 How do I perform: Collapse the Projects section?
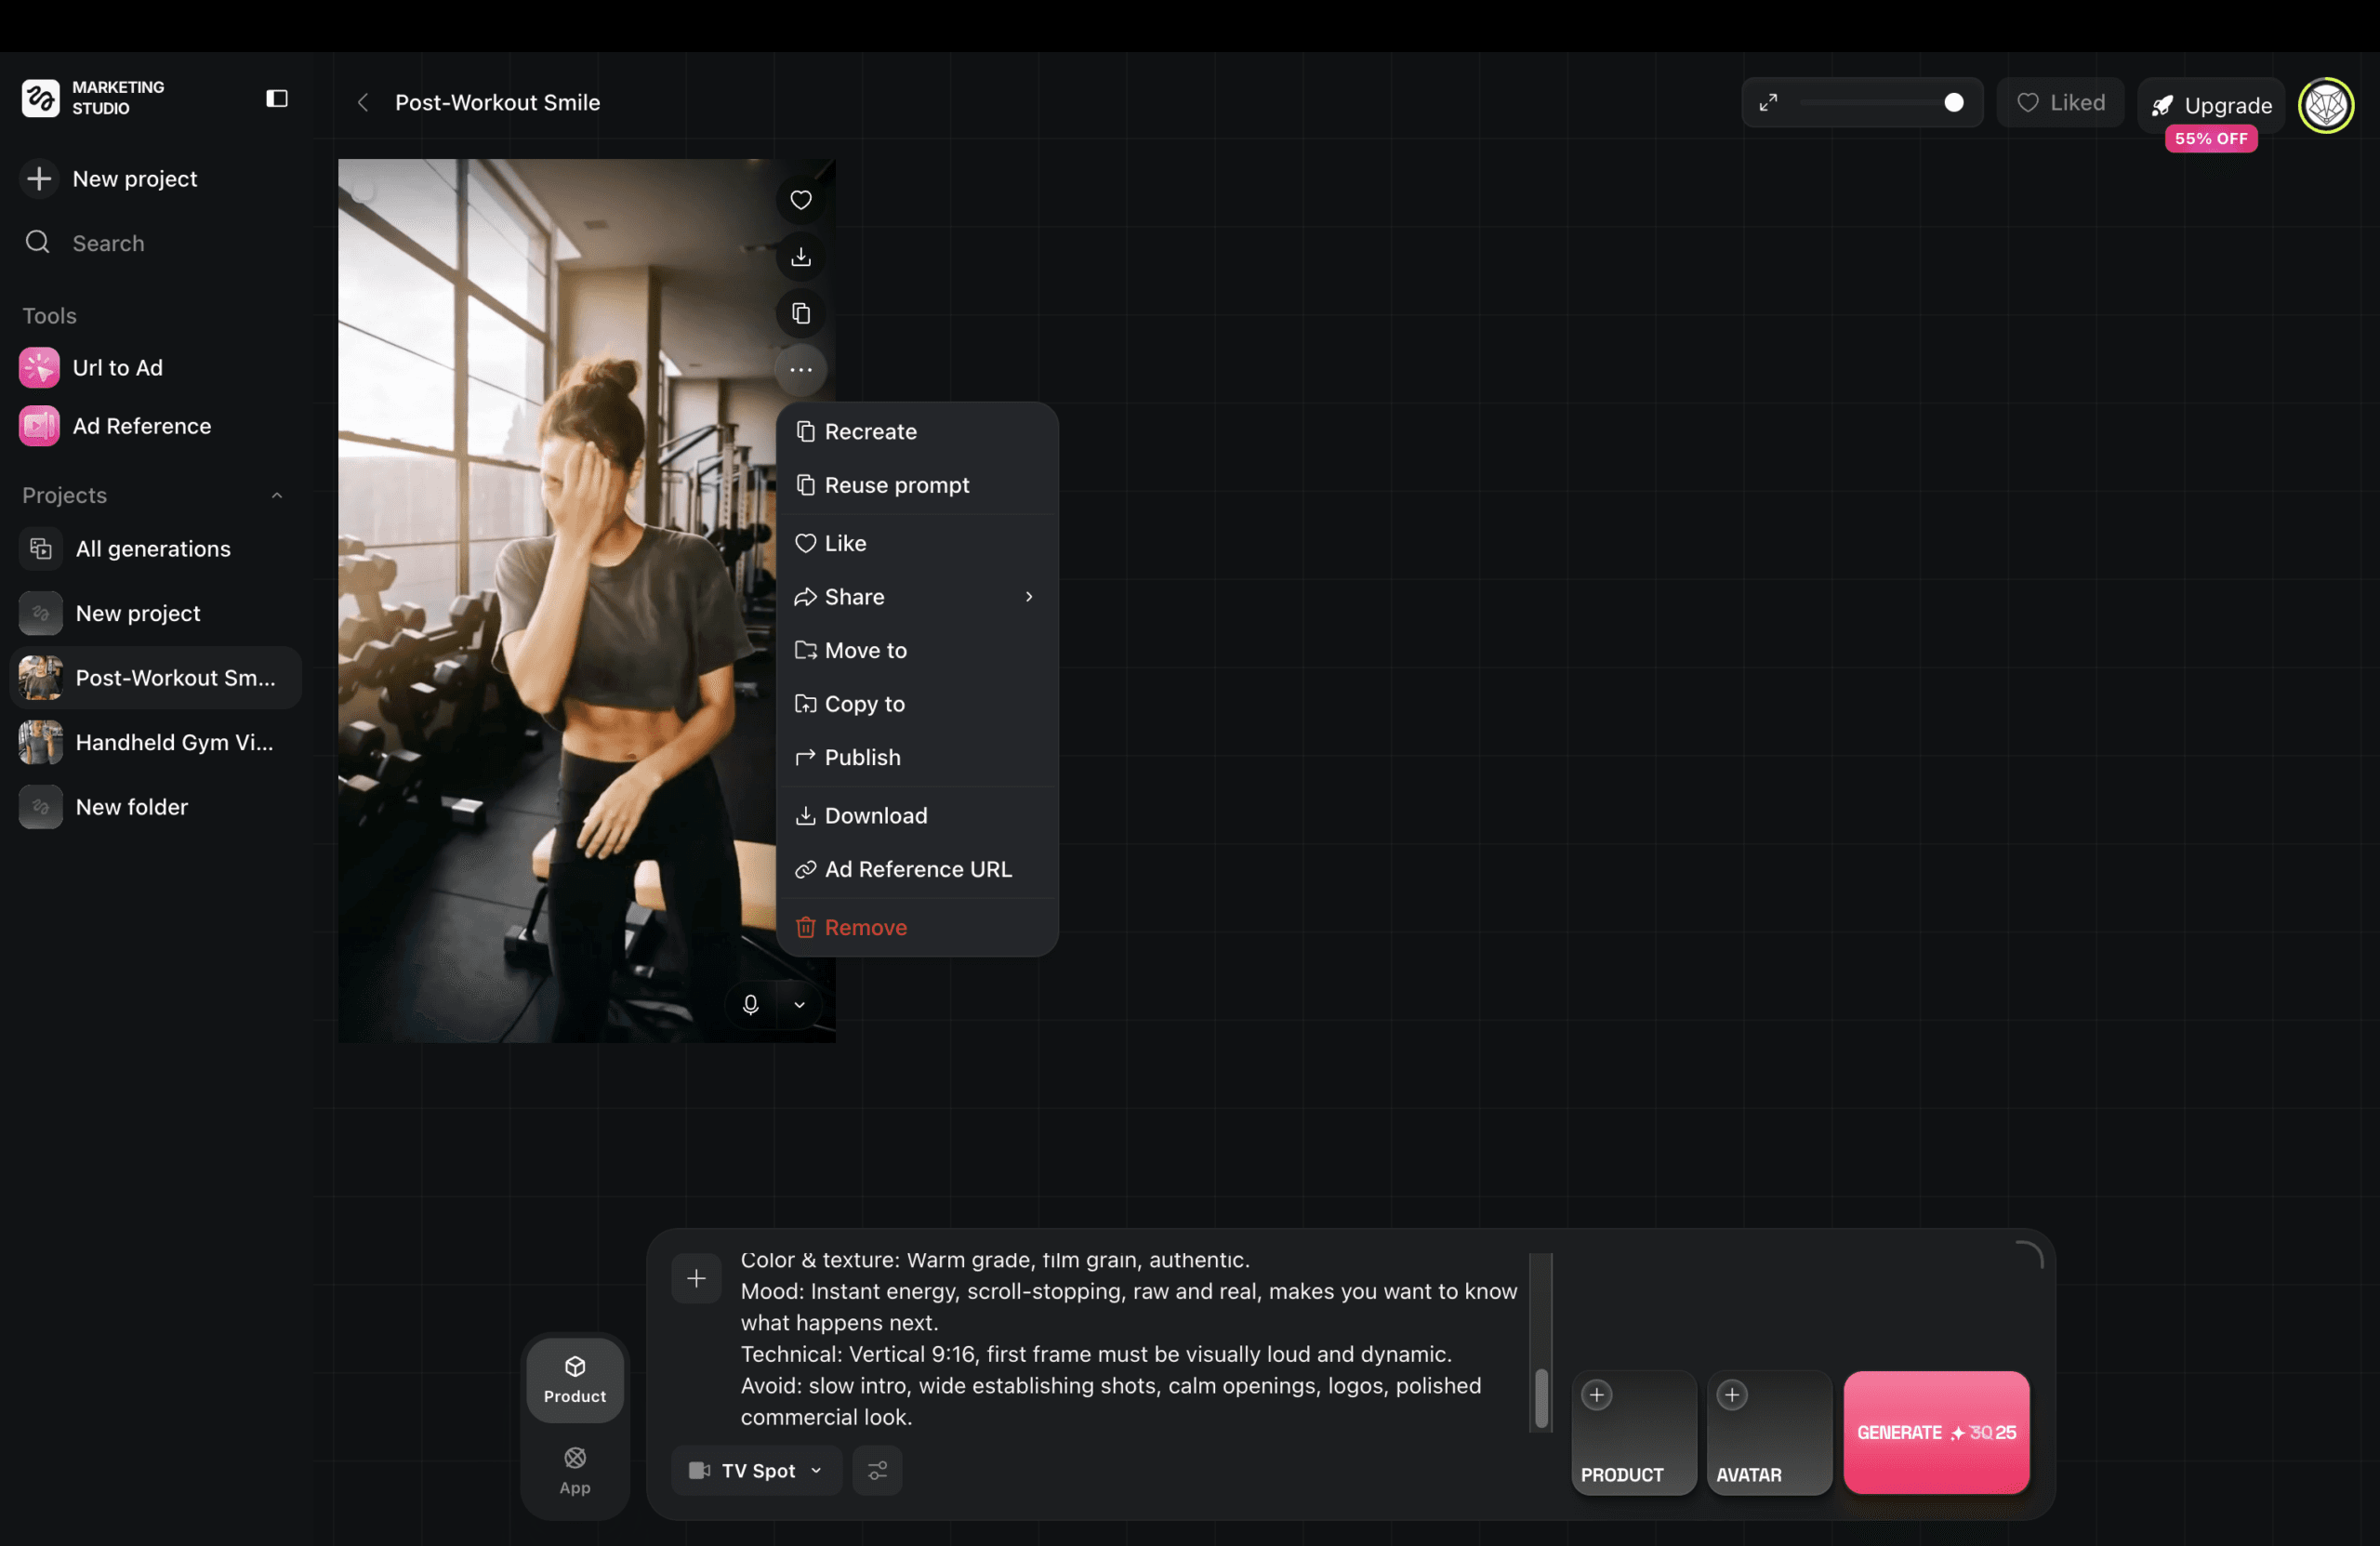coord(277,495)
